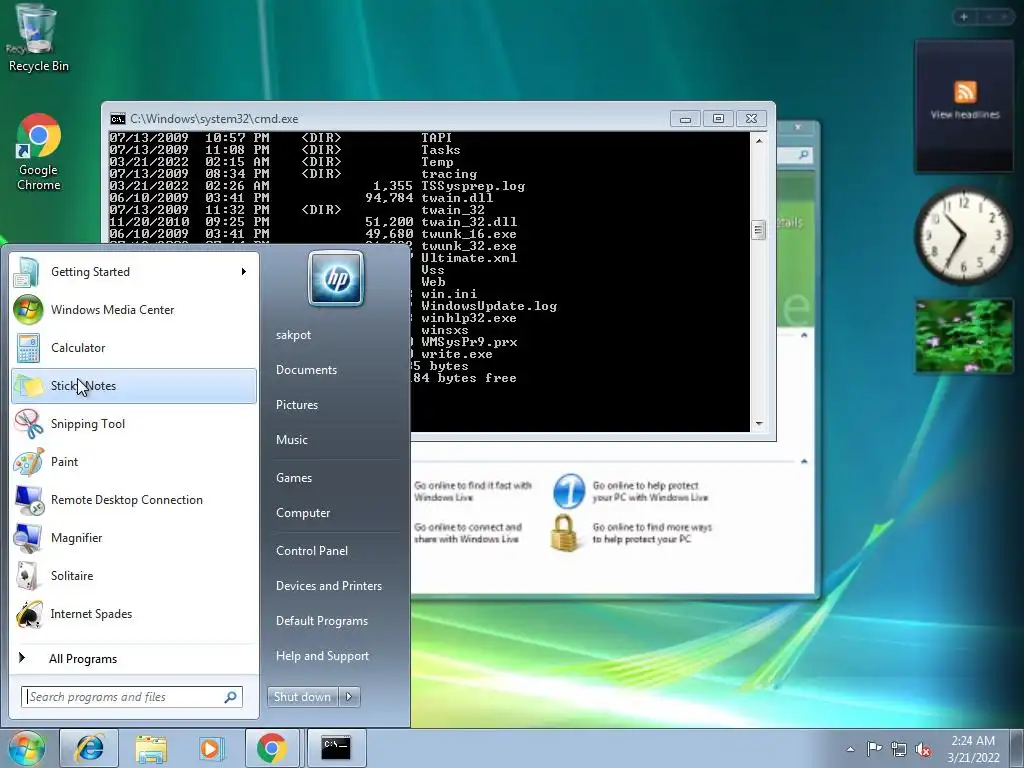Click 'Go online to help protect your PC' link

click(650, 491)
